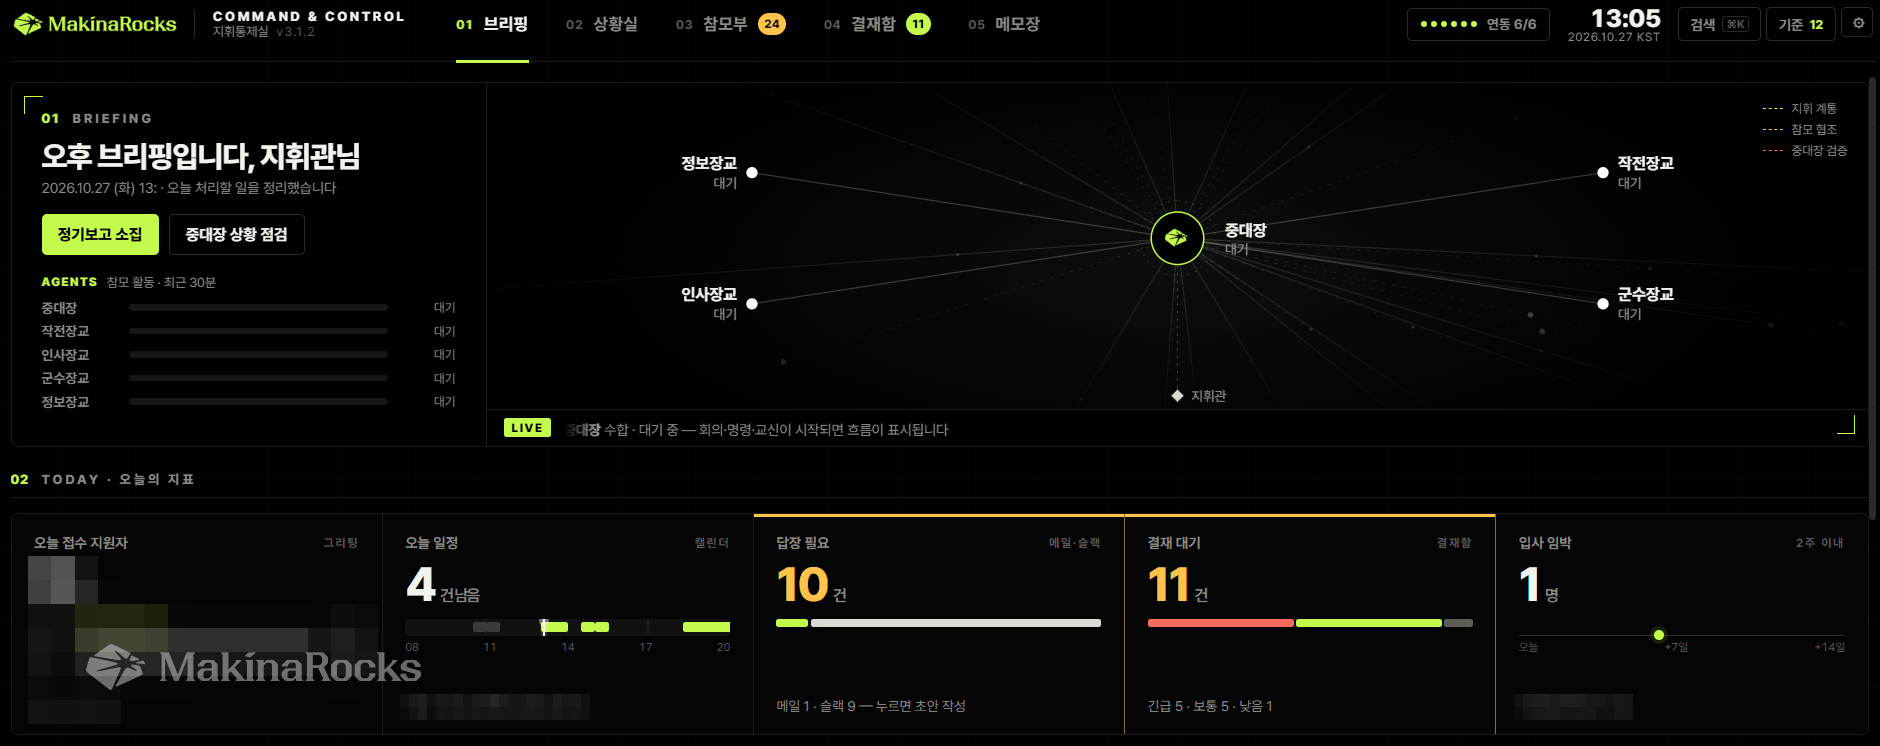Click the red segment of 결재 대기 bar
The width and height of the screenshot is (1880, 746).
[1220, 623]
